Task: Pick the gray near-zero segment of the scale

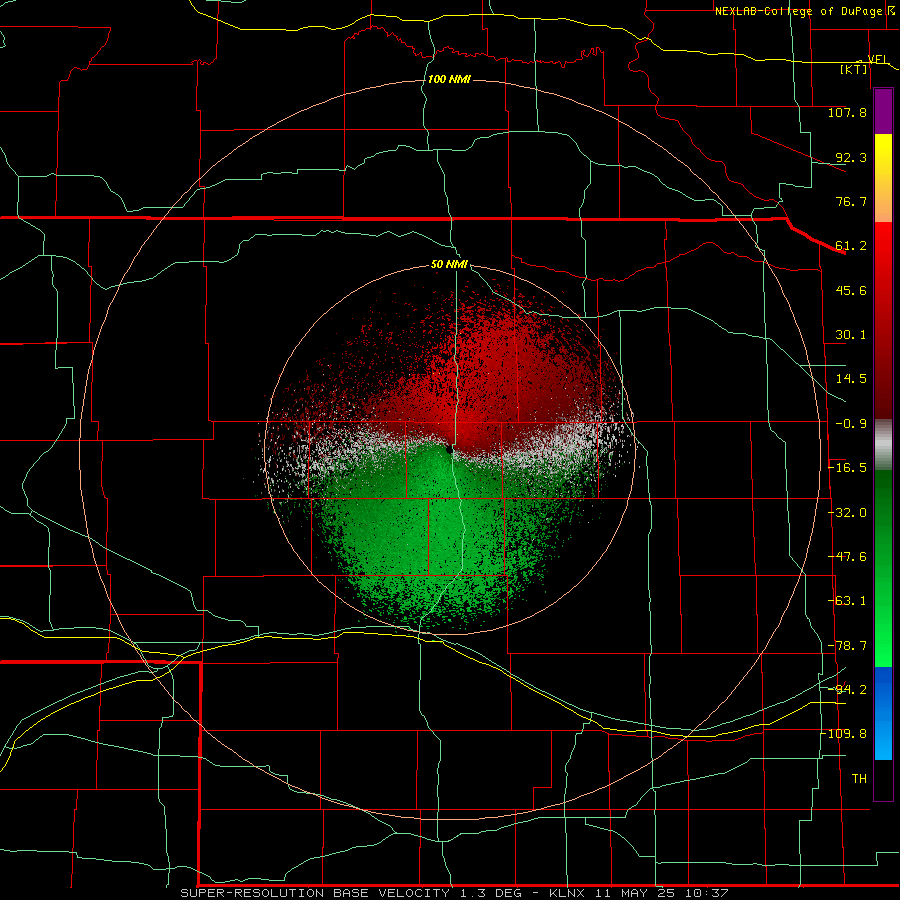Action: click(x=883, y=445)
